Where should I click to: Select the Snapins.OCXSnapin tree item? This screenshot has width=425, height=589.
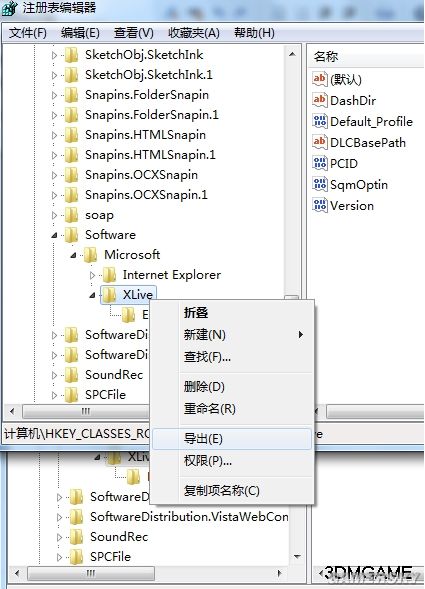(x=141, y=175)
